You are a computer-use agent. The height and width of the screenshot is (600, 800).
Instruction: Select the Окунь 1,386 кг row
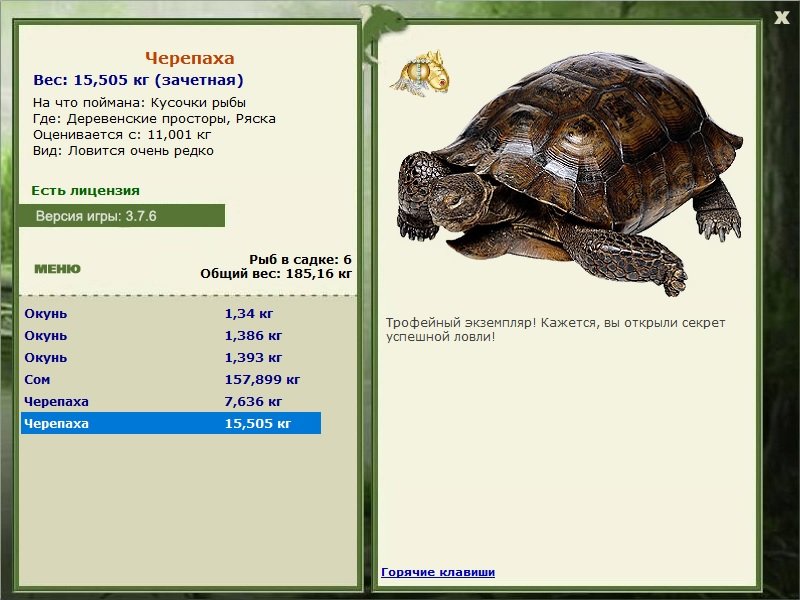coord(171,335)
